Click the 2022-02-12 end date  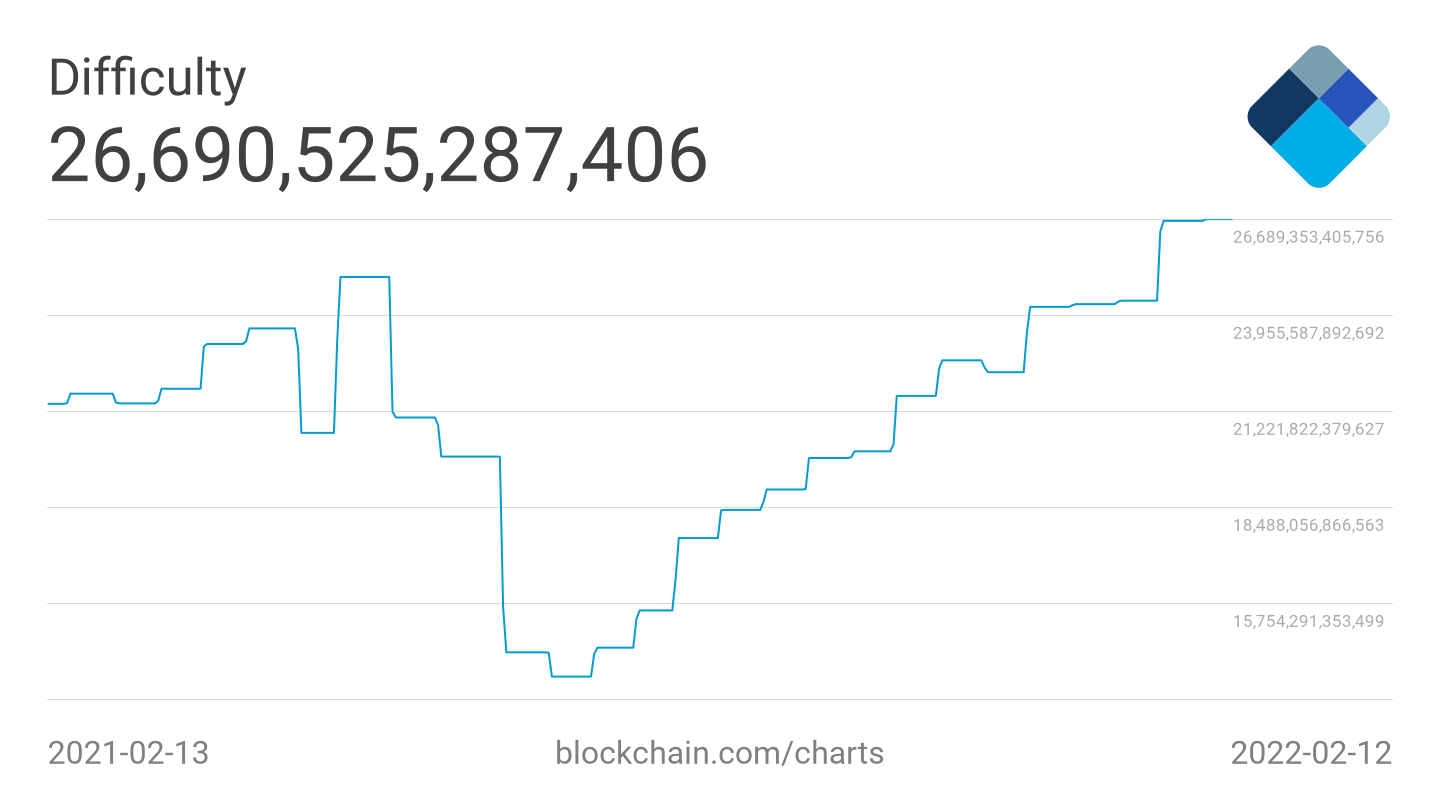(x=1310, y=753)
